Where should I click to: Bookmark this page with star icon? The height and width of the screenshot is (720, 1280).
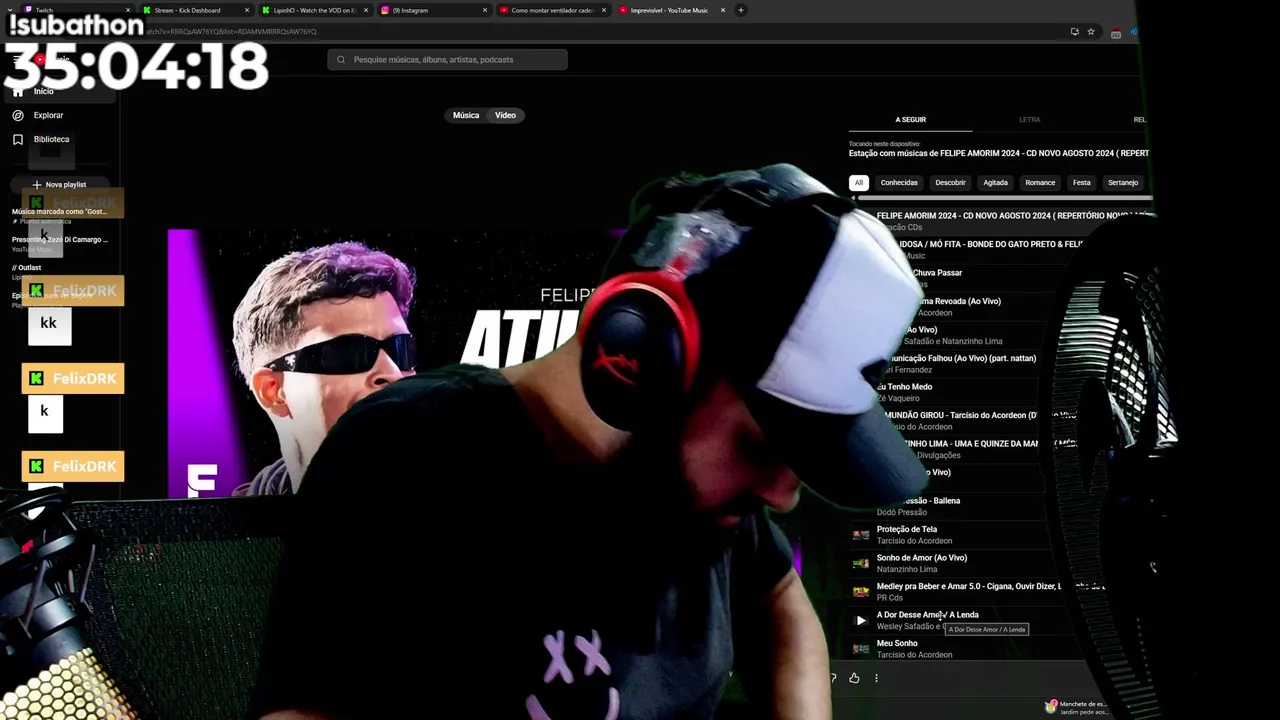point(1091,32)
